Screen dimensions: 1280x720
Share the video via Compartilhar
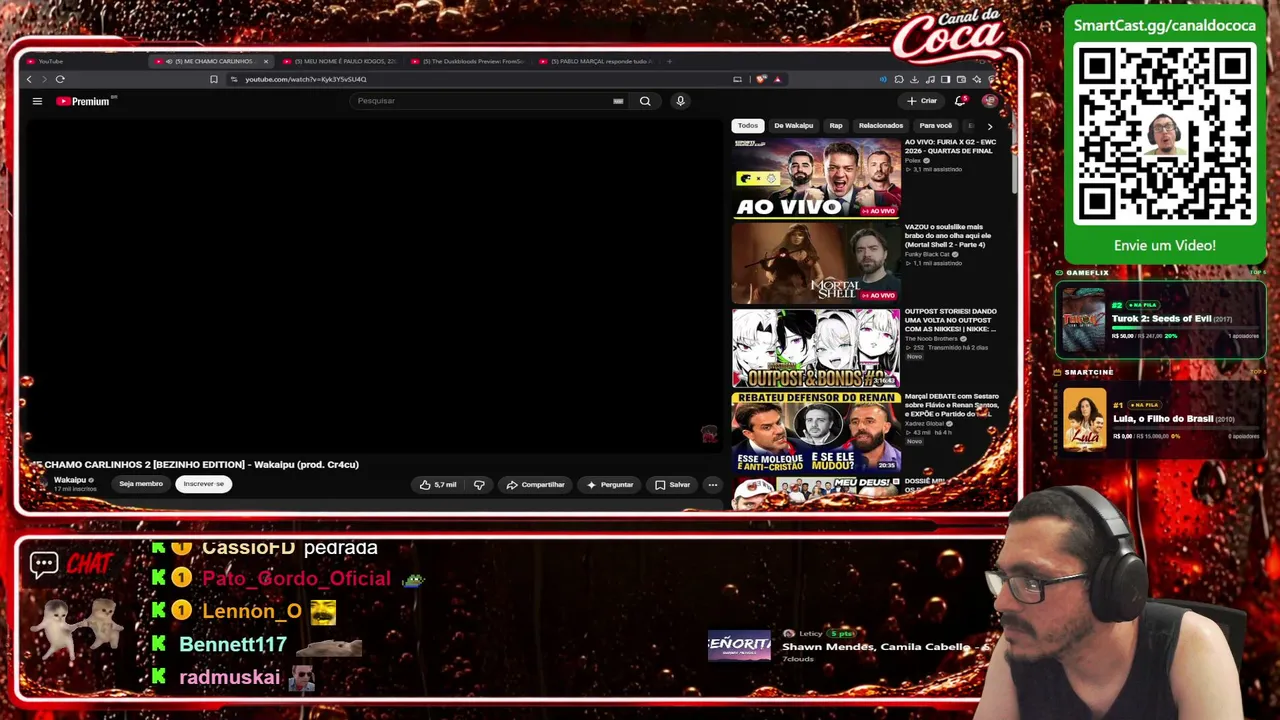536,485
